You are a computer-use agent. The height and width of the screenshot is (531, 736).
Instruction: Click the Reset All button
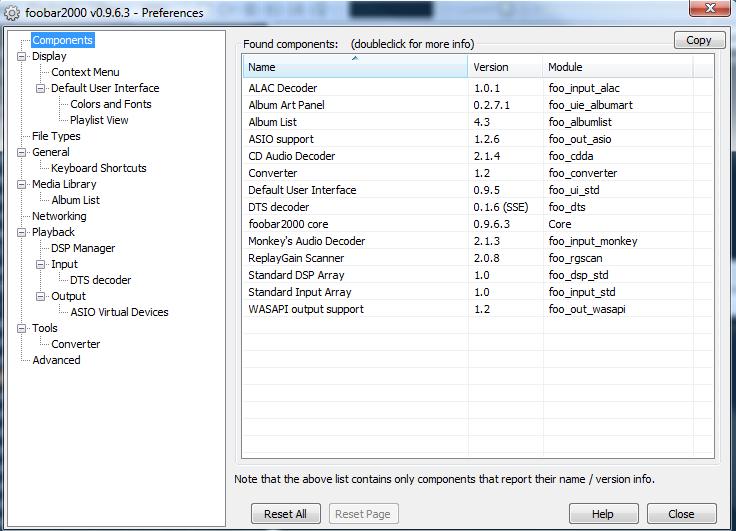tap(285, 514)
